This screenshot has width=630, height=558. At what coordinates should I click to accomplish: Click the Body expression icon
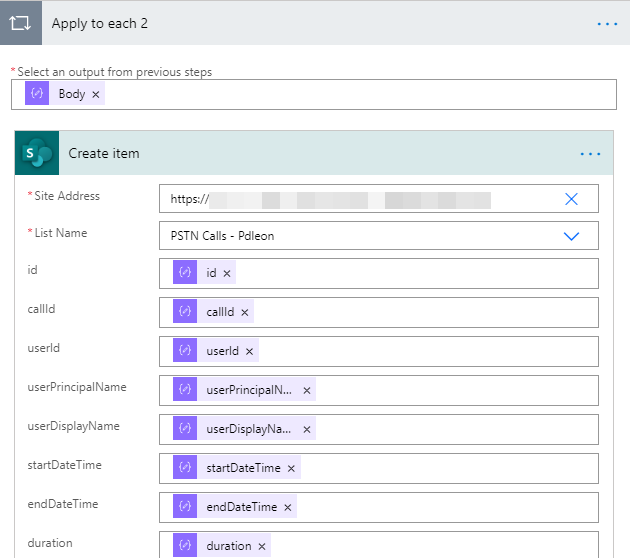38,94
